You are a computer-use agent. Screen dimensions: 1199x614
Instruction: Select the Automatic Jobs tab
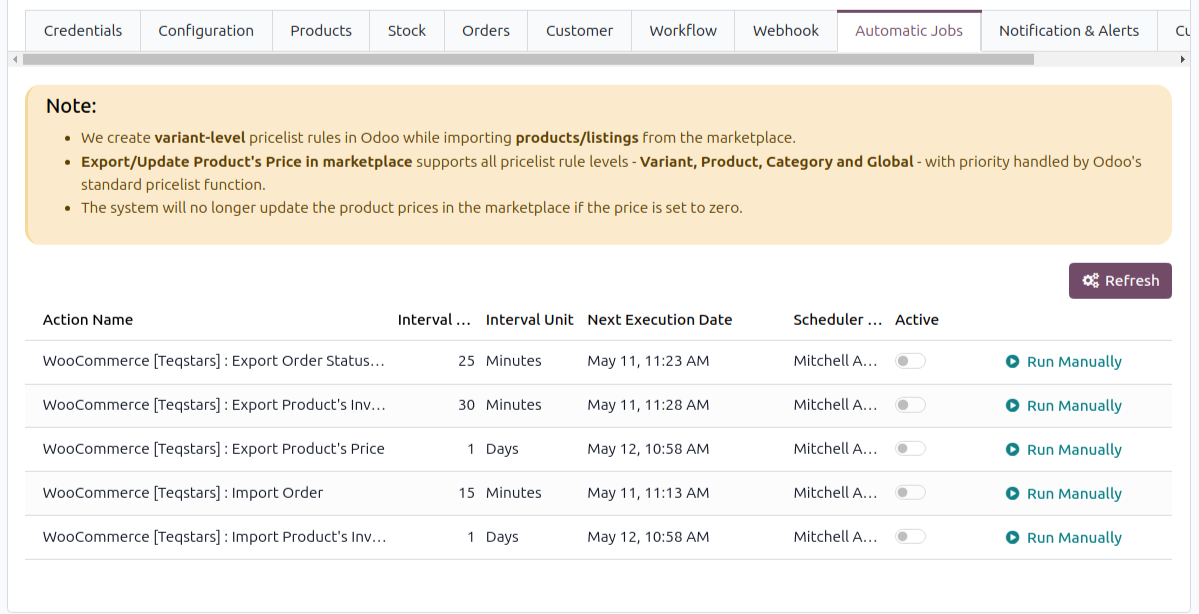[908, 31]
